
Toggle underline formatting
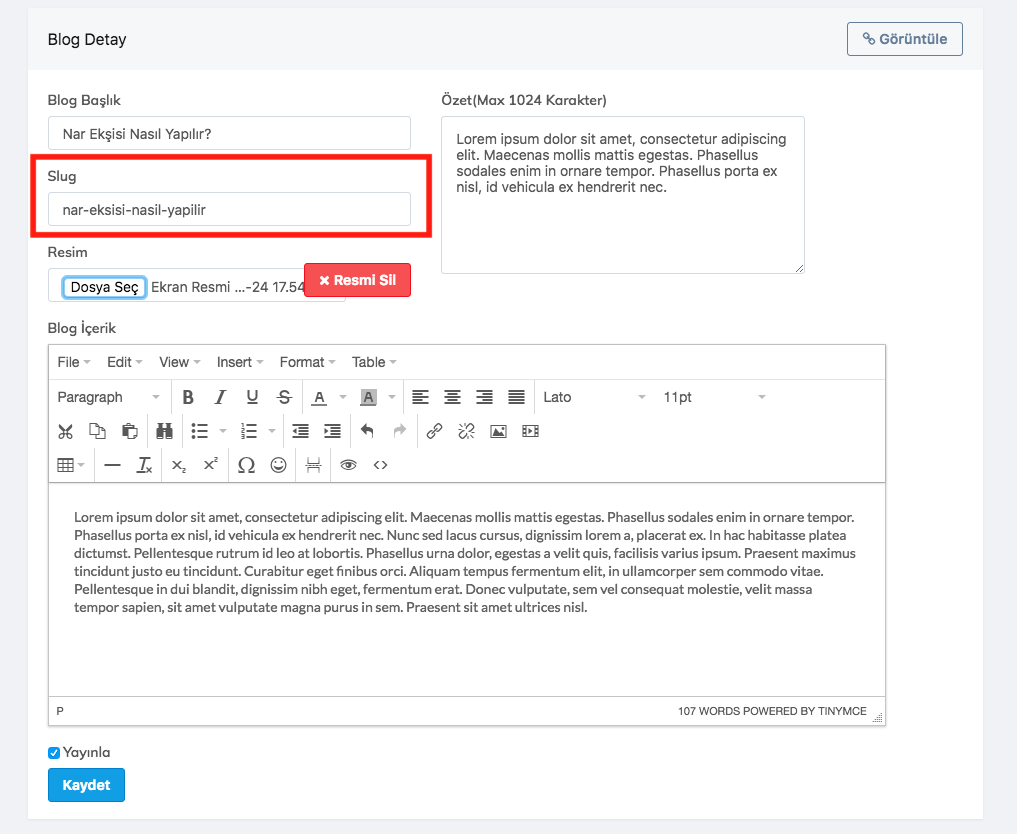(x=252, y=397)
